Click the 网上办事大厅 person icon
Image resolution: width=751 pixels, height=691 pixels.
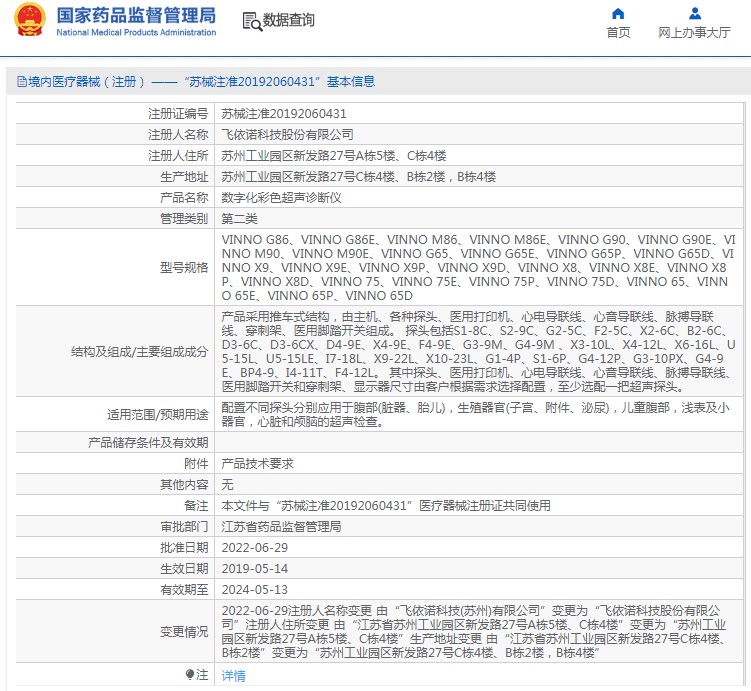(x=694, y=13)
